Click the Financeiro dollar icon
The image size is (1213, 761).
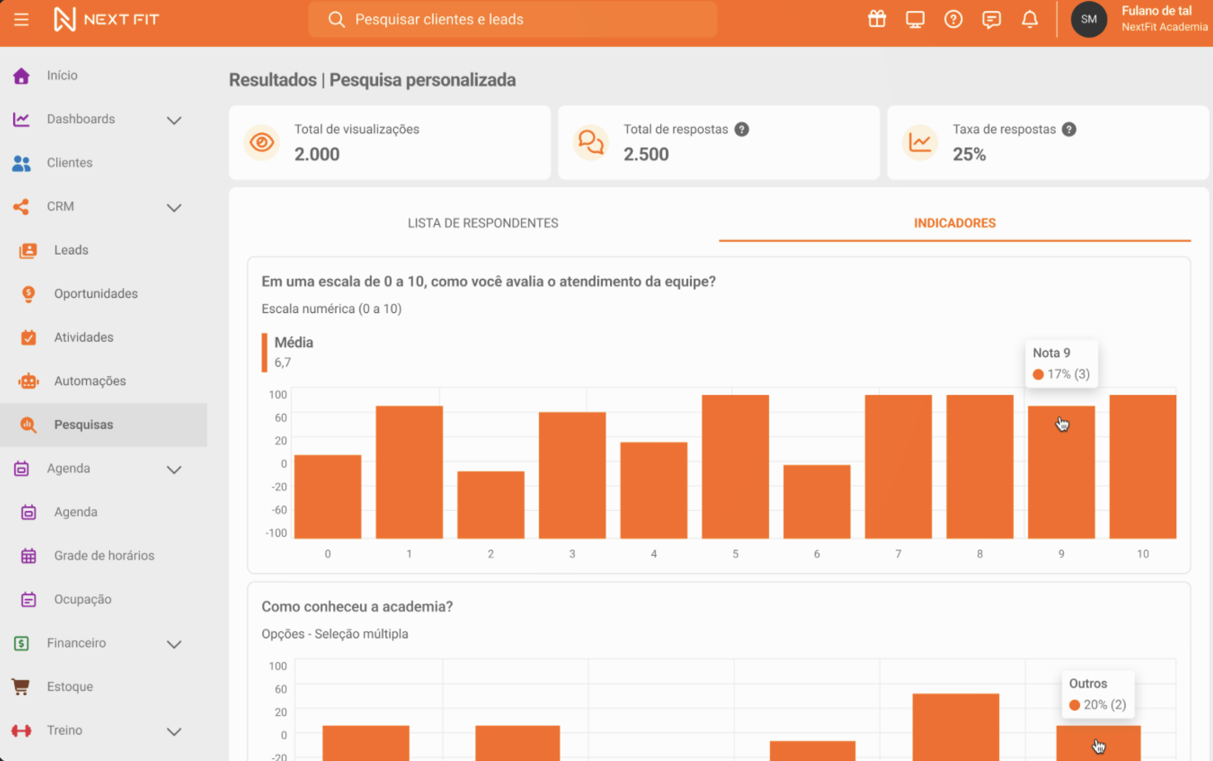21,643
